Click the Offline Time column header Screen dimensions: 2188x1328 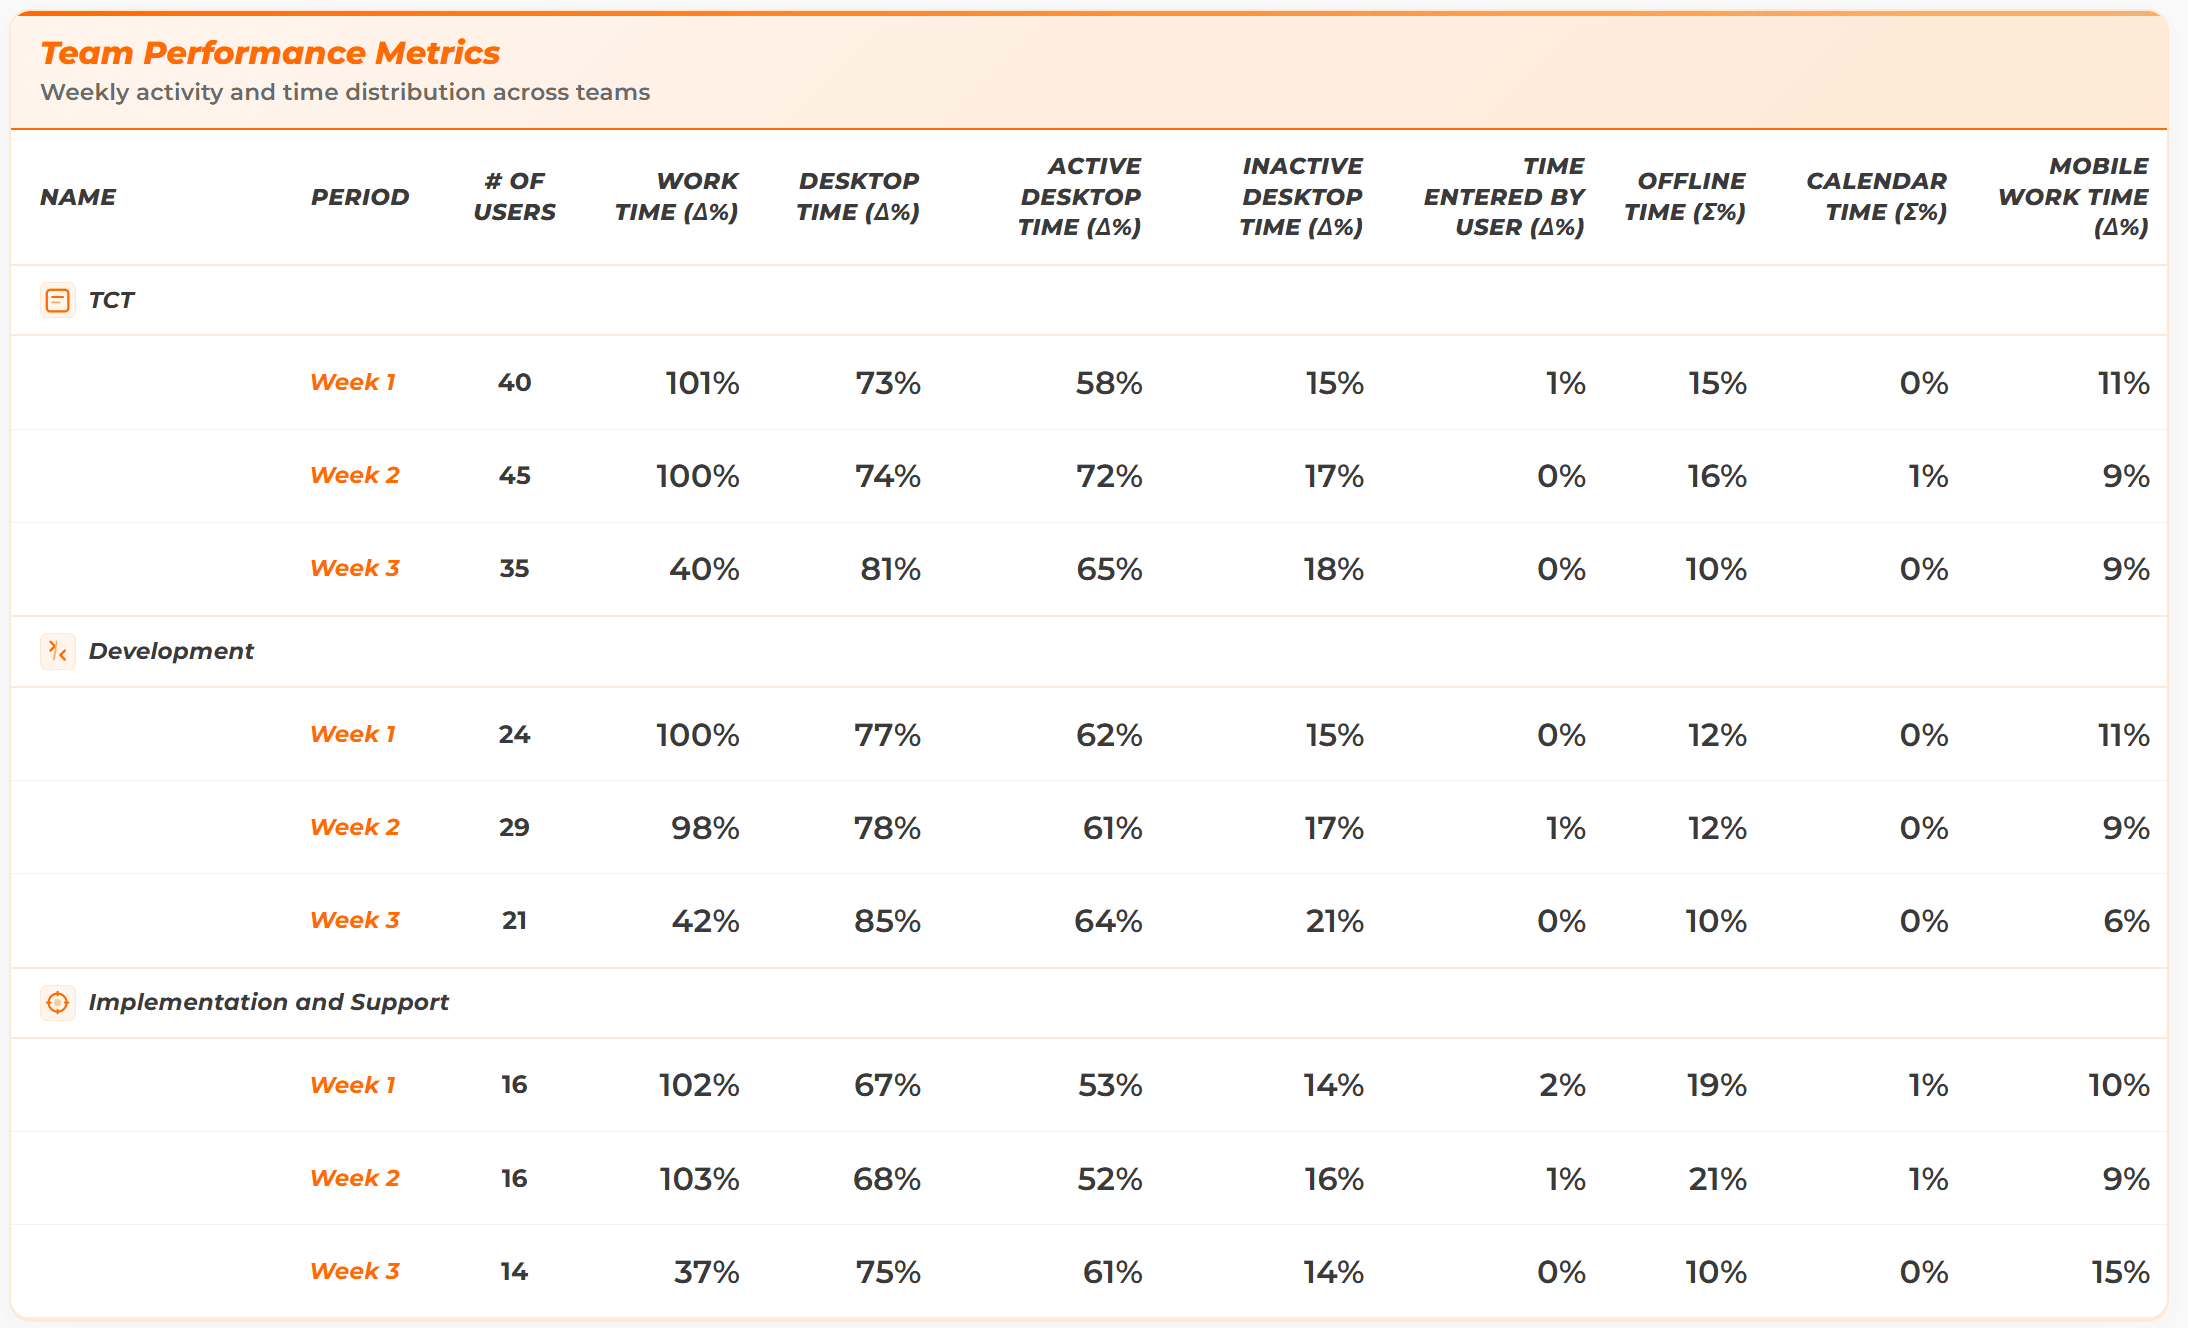tap(1685, 196)
